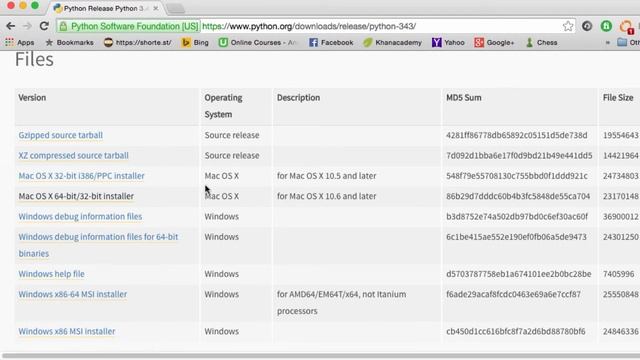Download Mac OS X 64-bit/32-bit installer
The image size is (640, 360).
(x=76, y=196)
